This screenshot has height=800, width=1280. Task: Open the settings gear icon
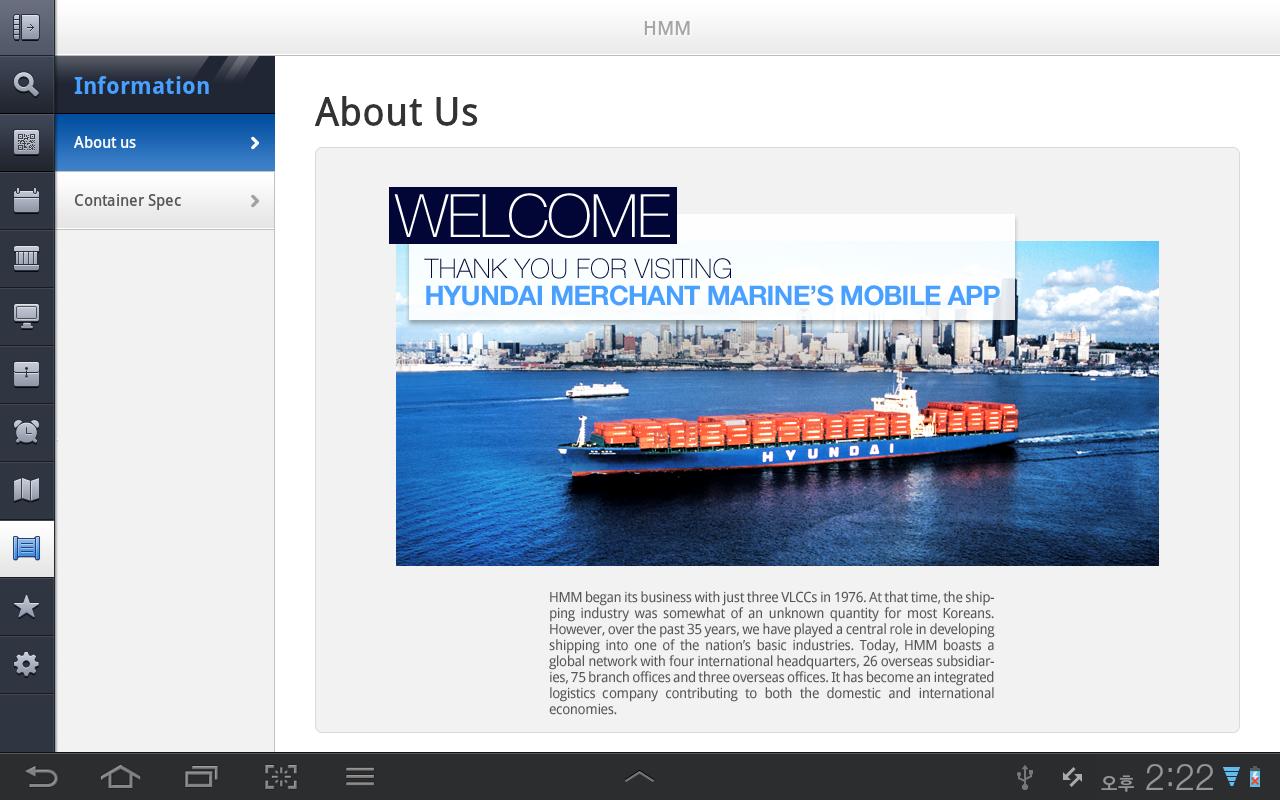click(x=27, y=664)
